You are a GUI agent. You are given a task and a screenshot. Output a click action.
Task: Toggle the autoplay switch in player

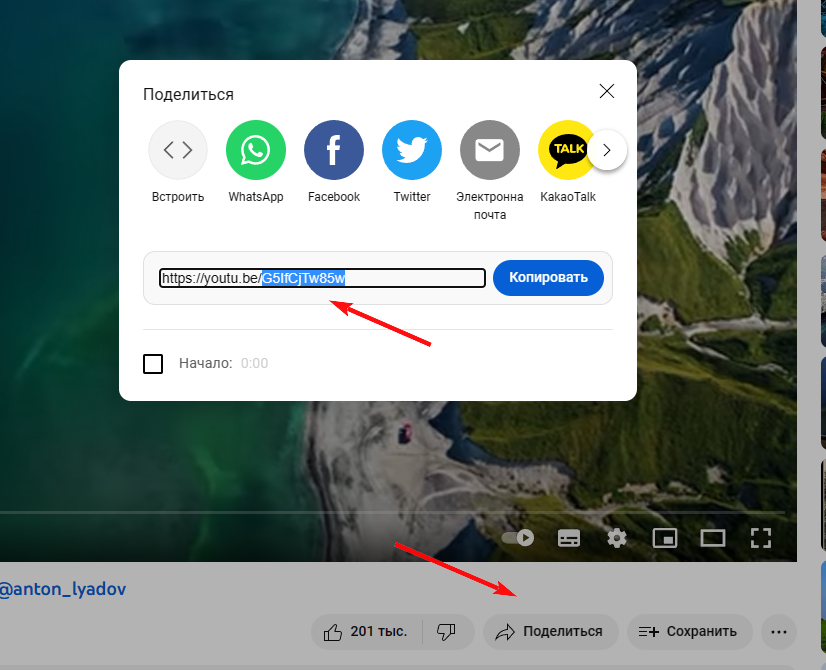(517, 538)
